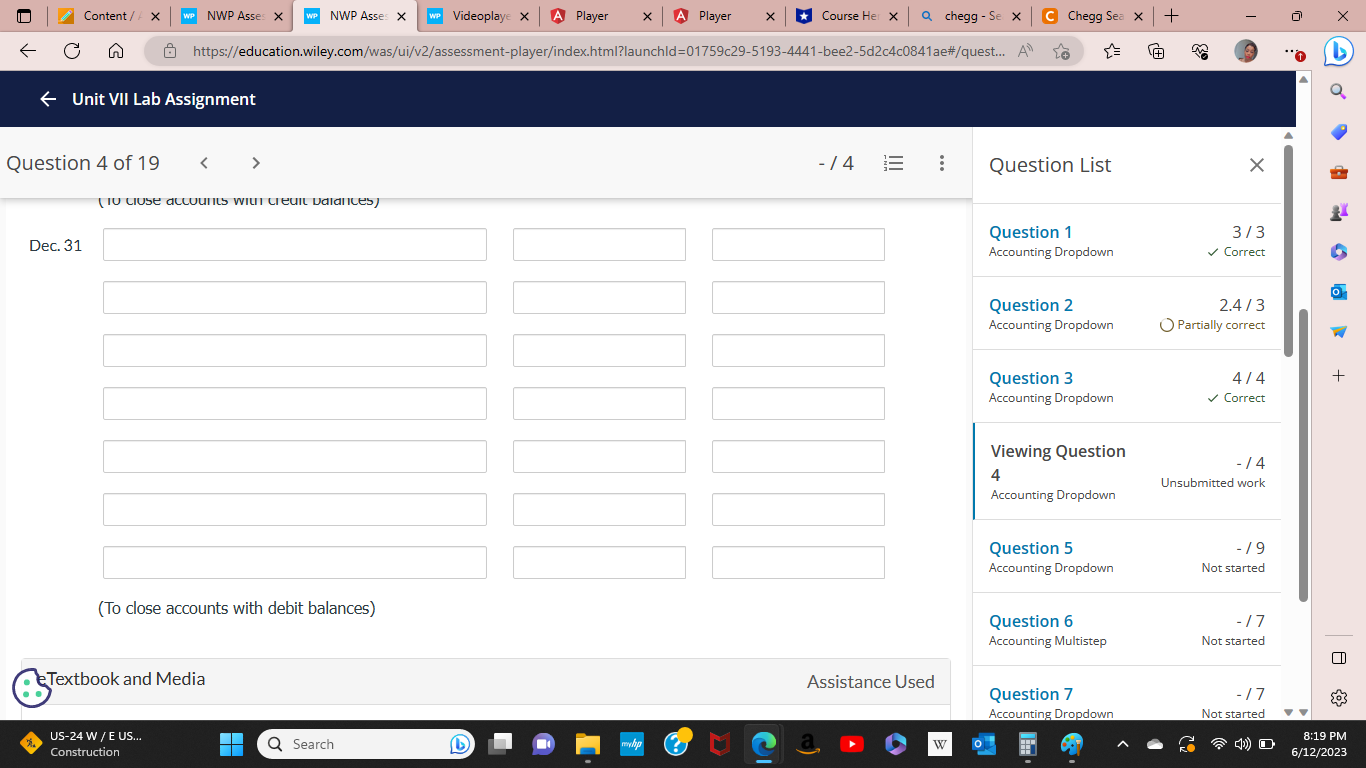The height and width of the screenshot is (768, 1366).
Task: Open Edge sidebar search
Action: click(x=1339, y=92)
